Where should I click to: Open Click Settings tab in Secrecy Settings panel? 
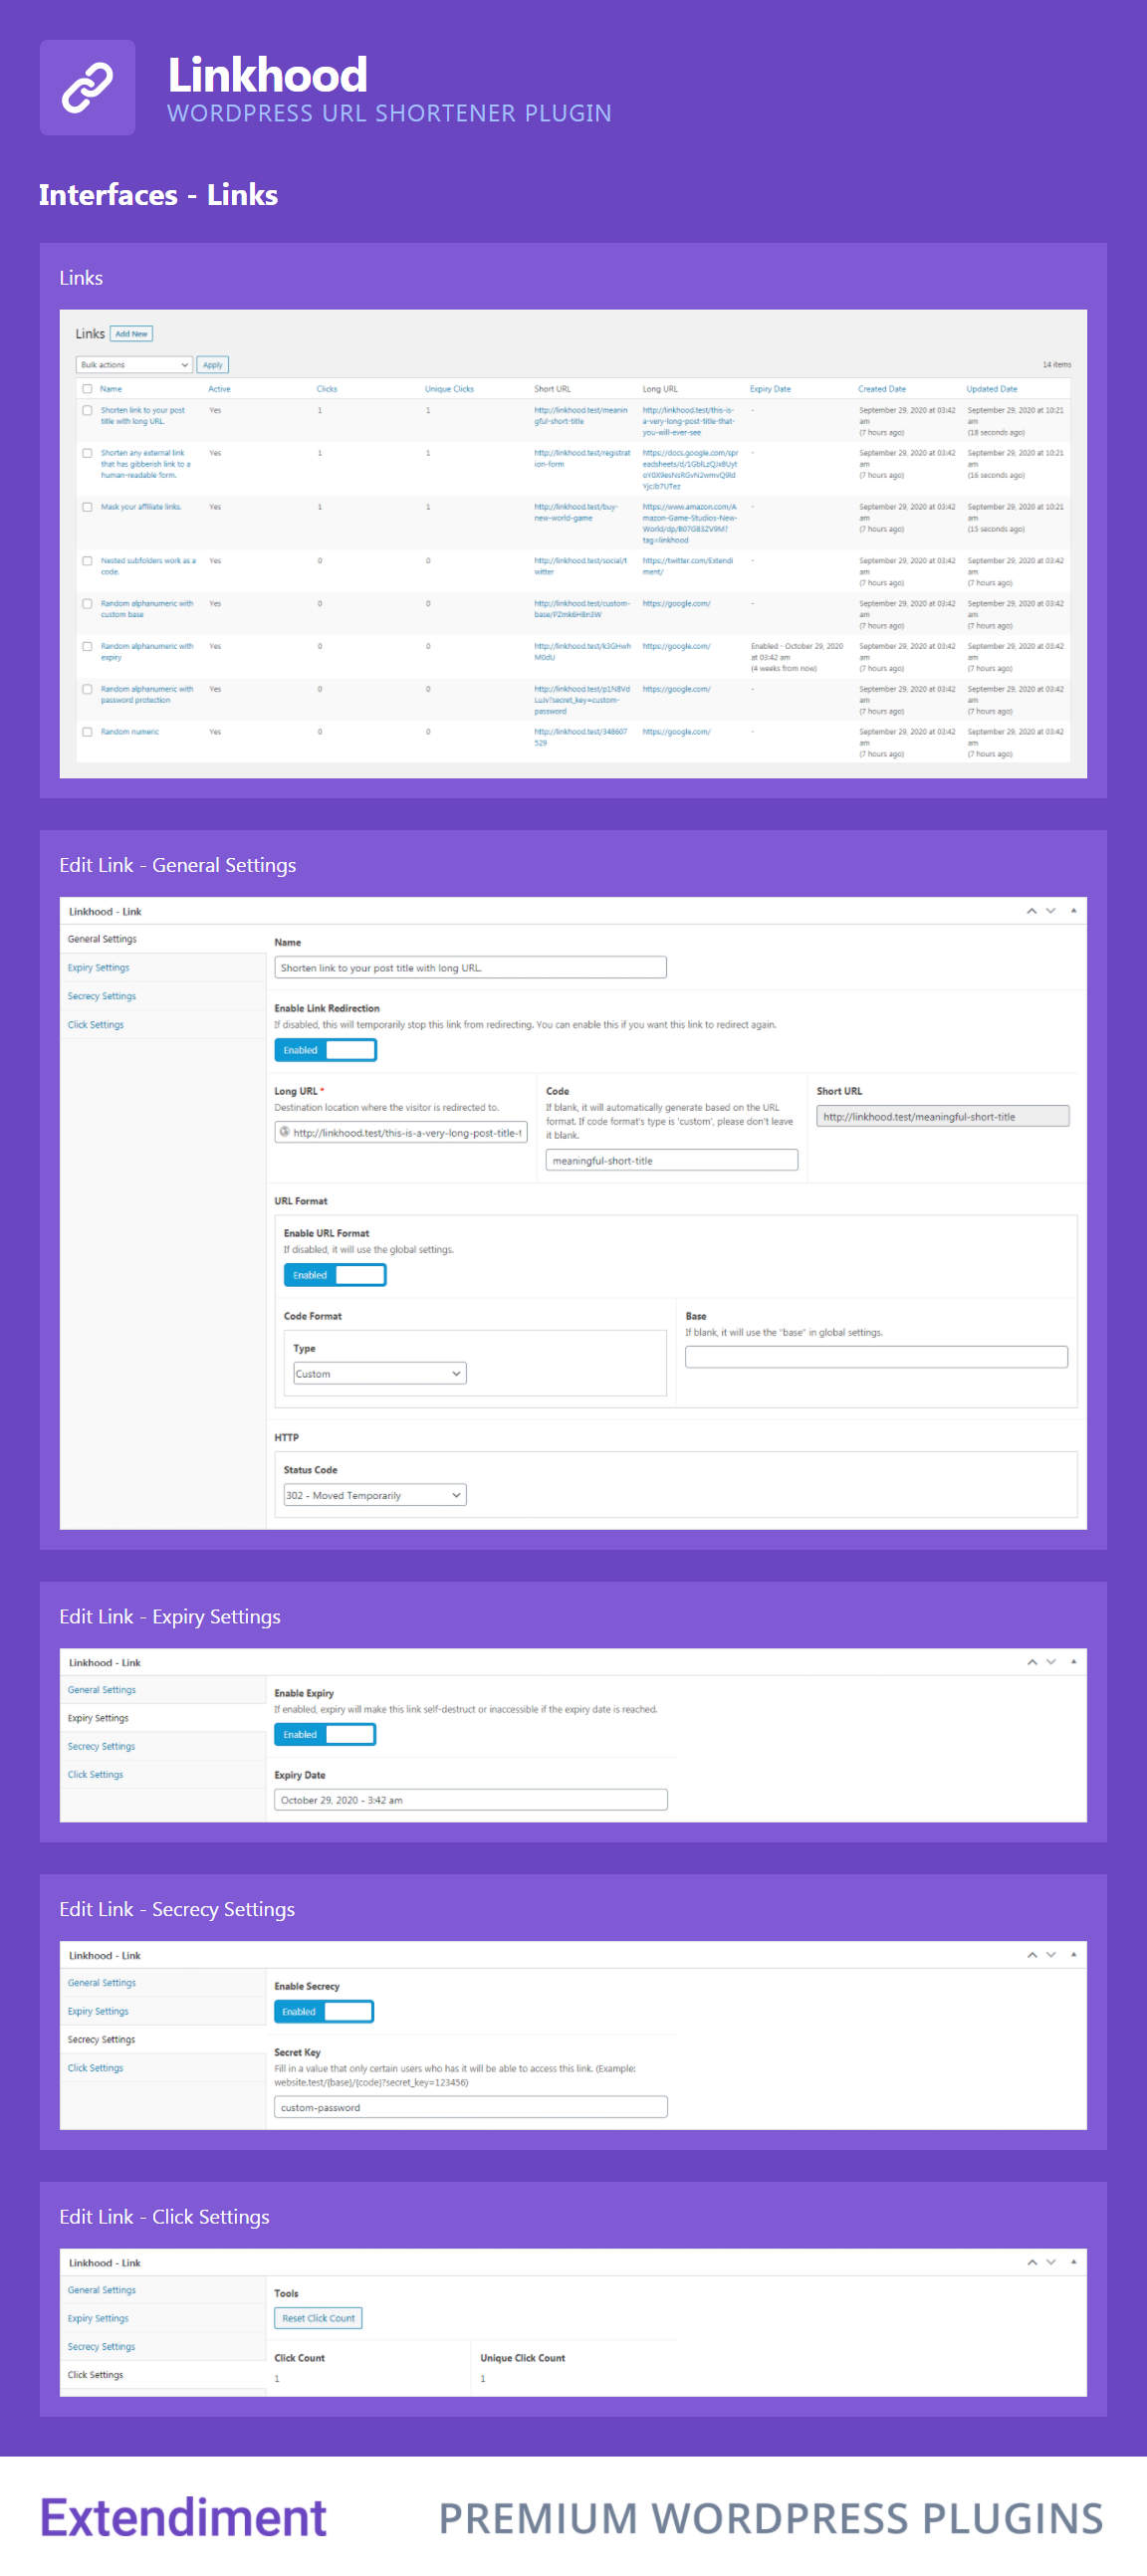click(96, 2068)
